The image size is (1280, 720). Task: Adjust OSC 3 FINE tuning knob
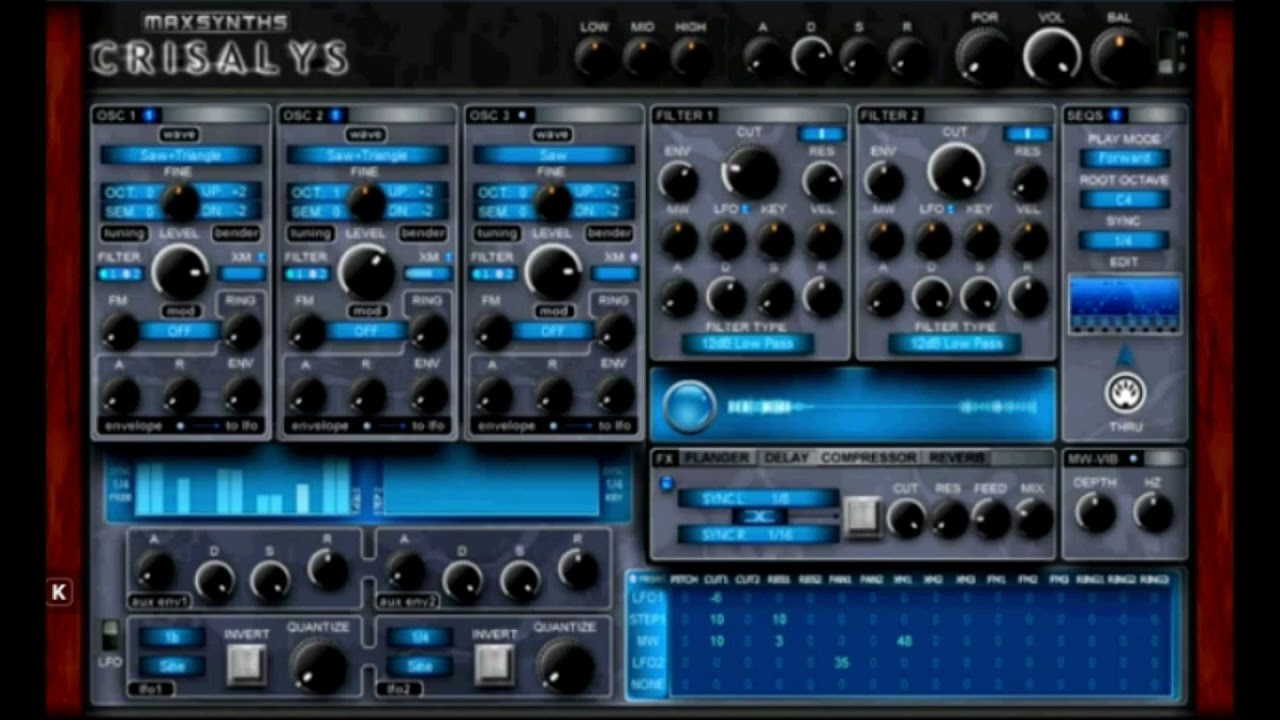[553, 201]
